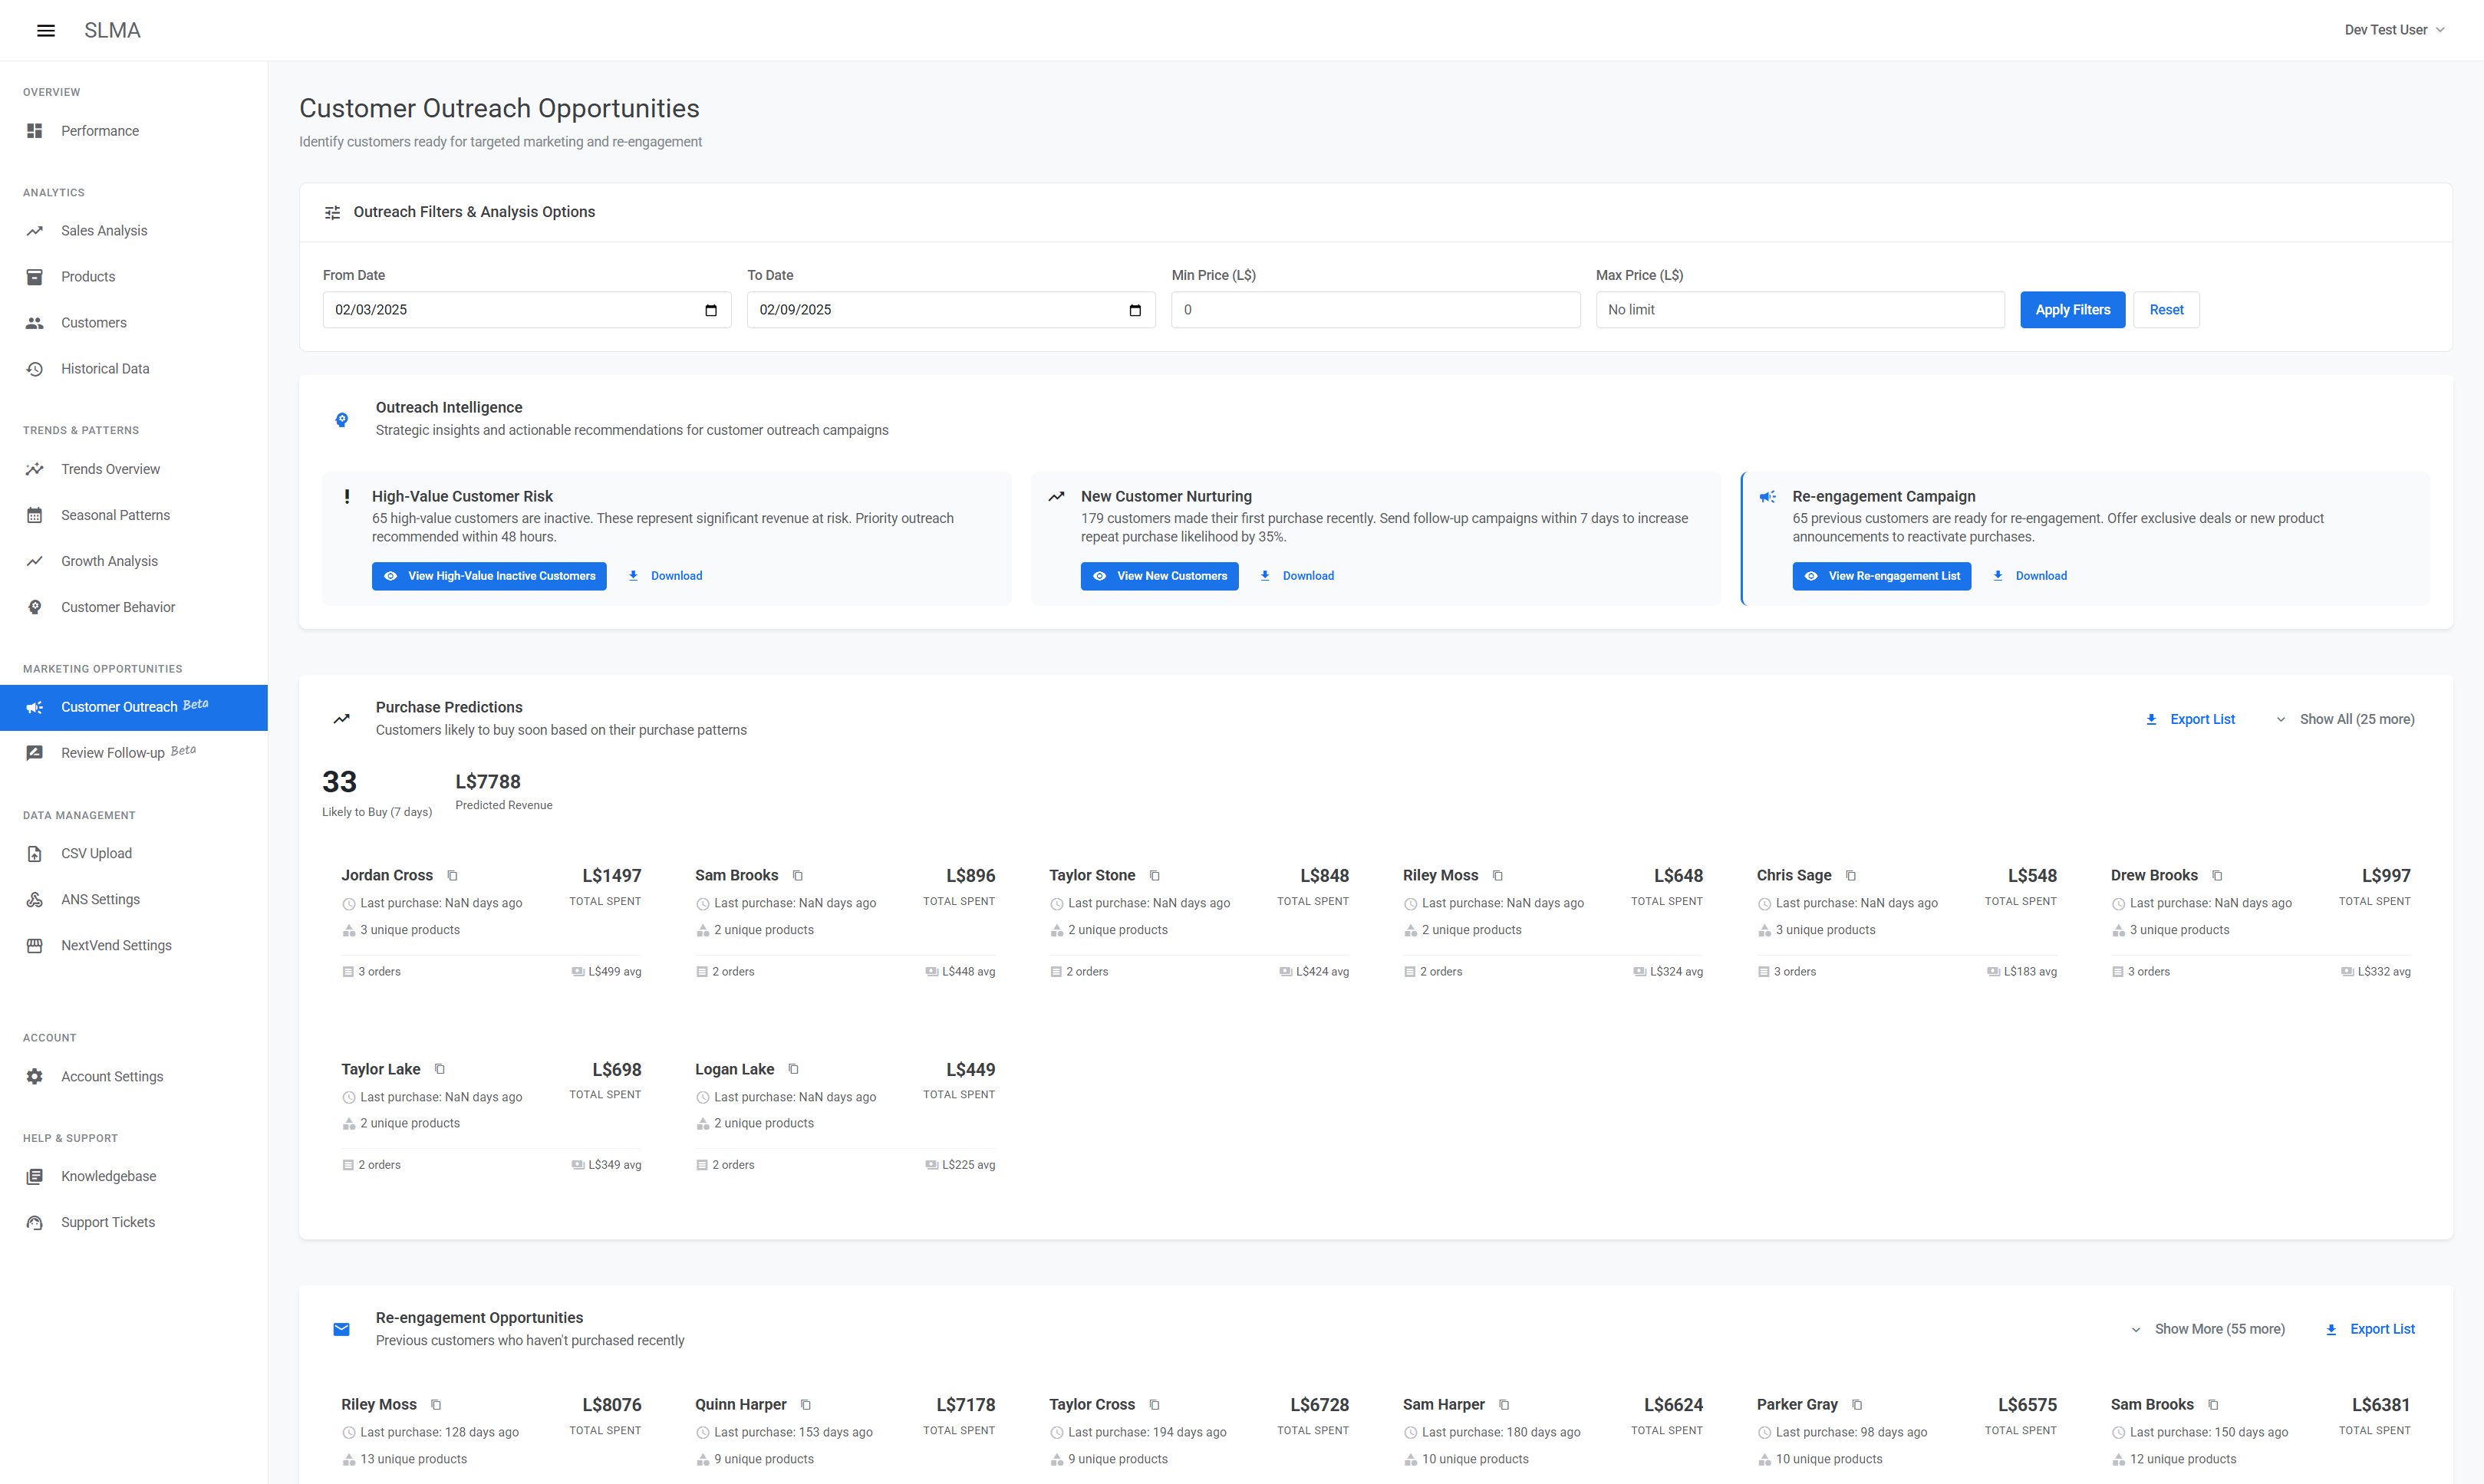Click copy icon beside Riley Moss L$648
Viewport: 2484px width, 1484px height.
[1498, 876]
